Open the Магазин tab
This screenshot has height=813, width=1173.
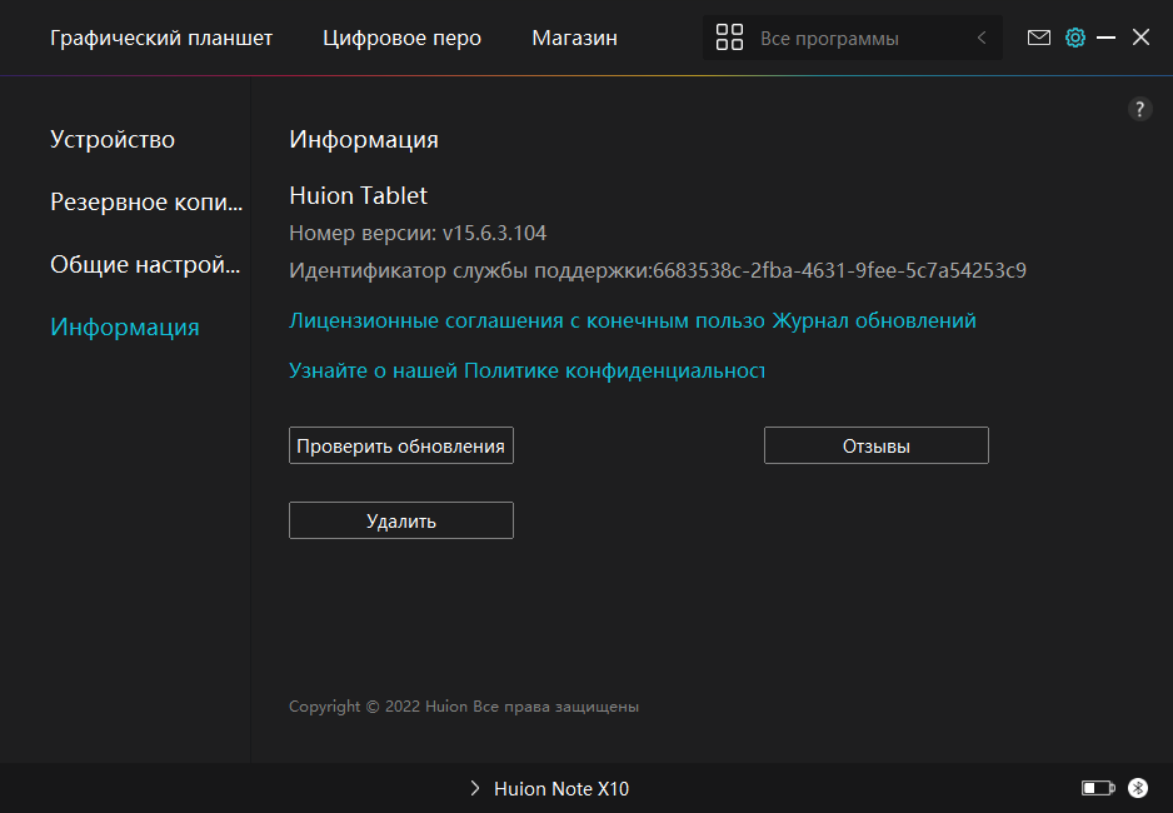575,37
